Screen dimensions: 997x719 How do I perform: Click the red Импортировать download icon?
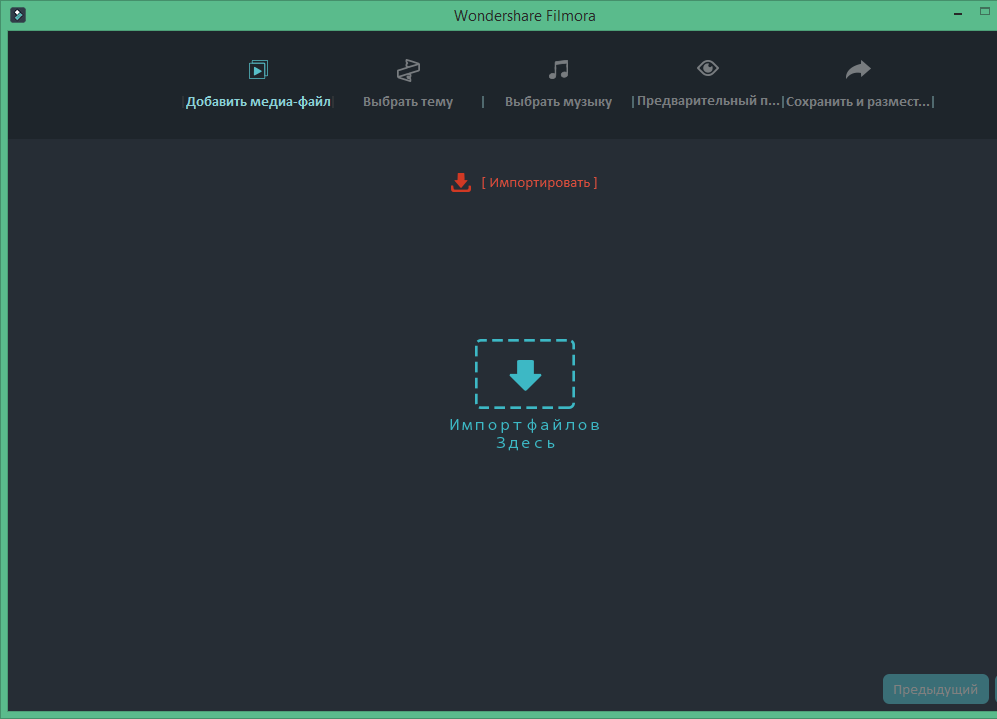(460, 183)
